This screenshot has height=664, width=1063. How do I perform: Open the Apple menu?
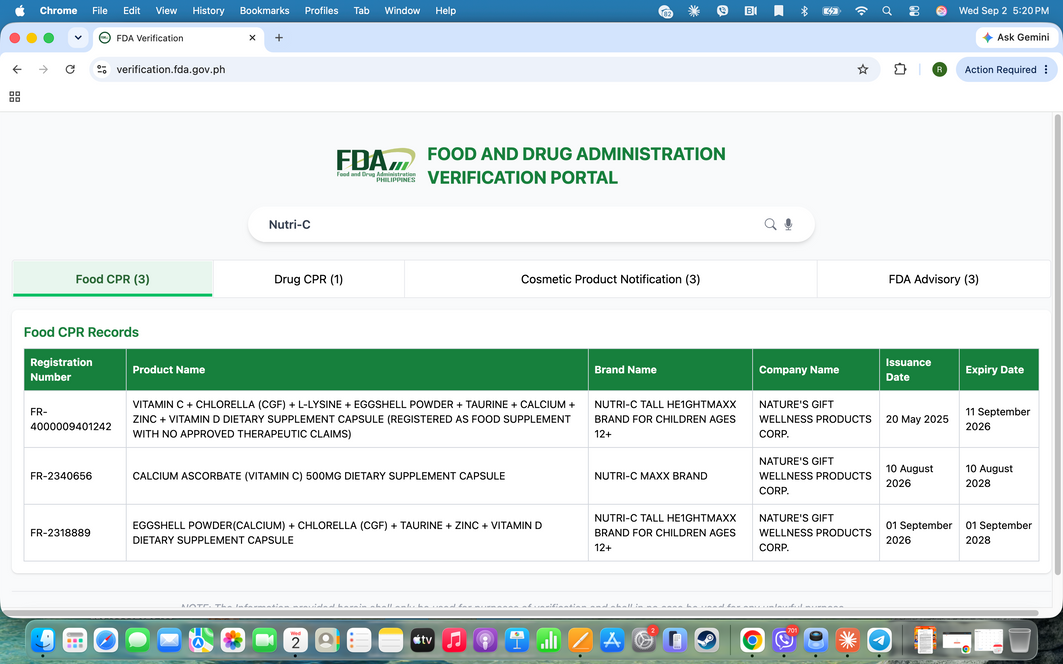[20, 11]
